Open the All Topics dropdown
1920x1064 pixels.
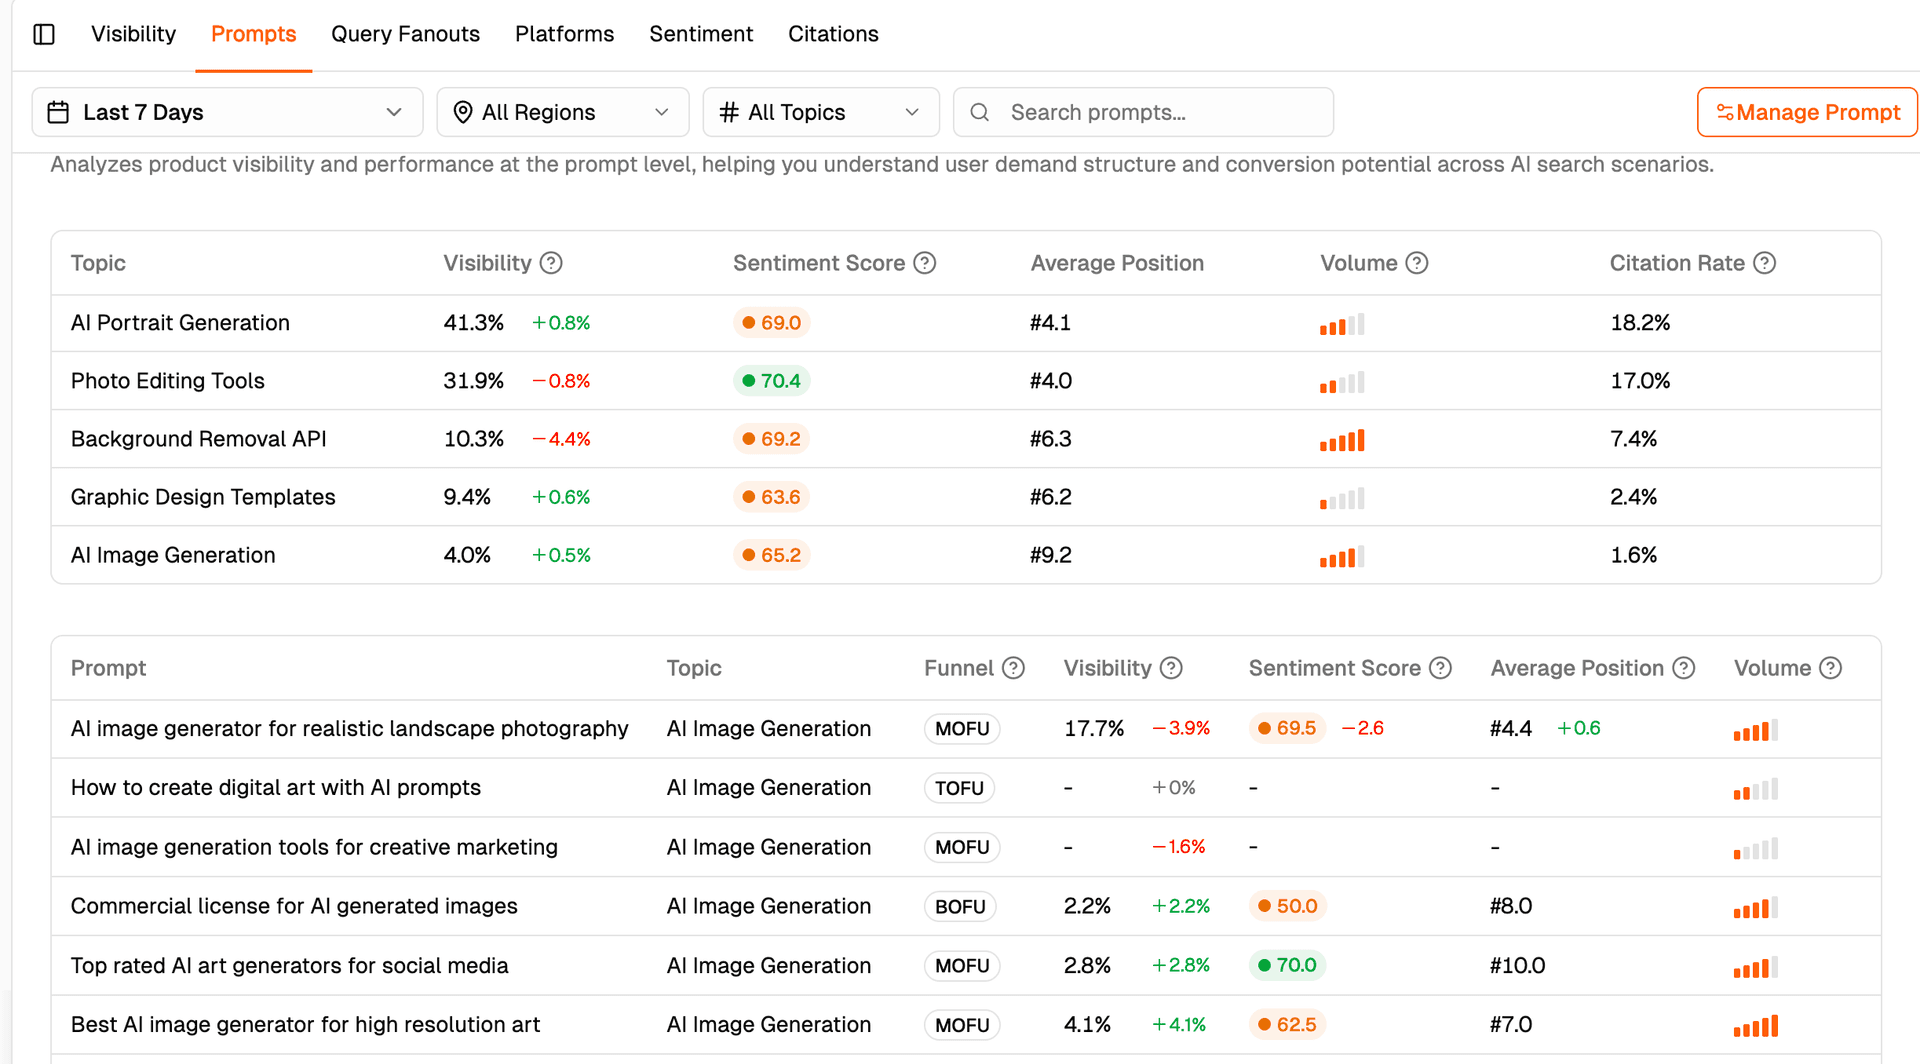[x=820, y=112]
